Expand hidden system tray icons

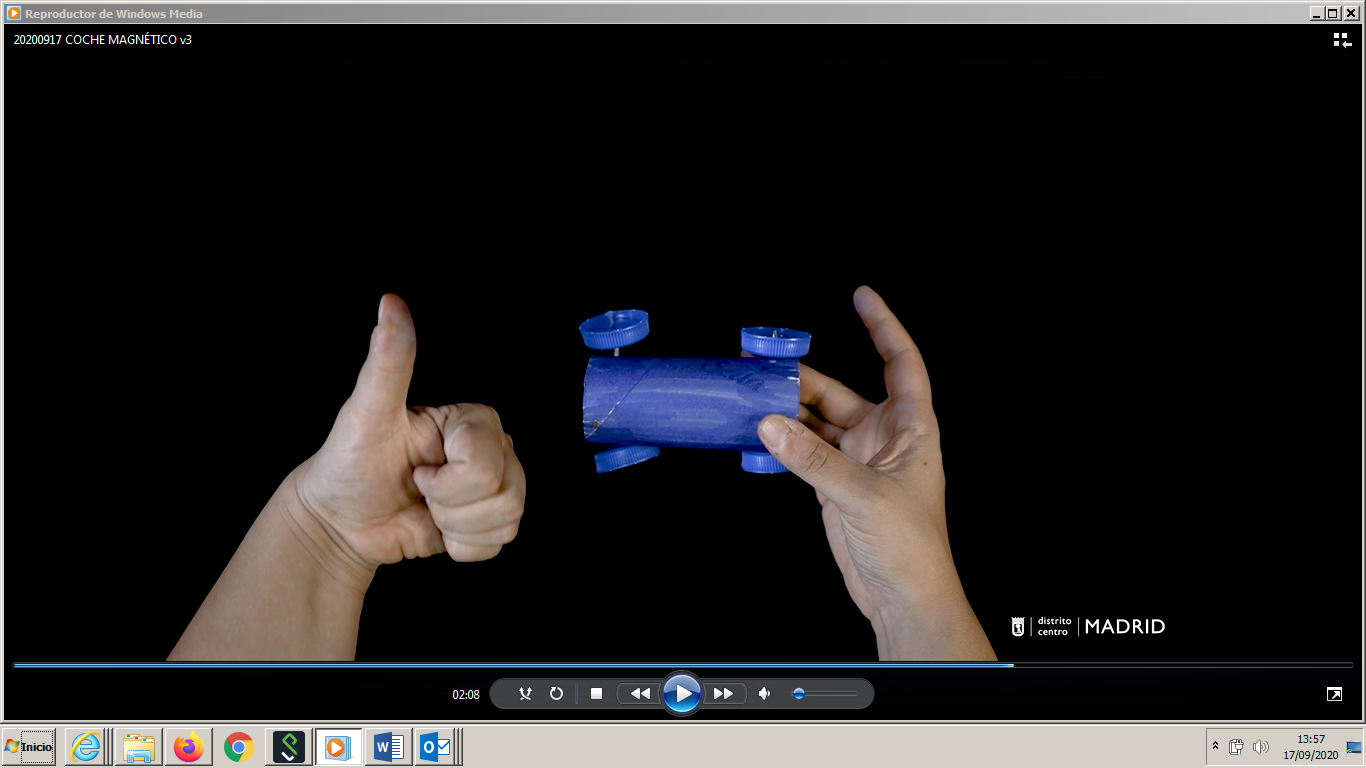tap(1215, 746)
